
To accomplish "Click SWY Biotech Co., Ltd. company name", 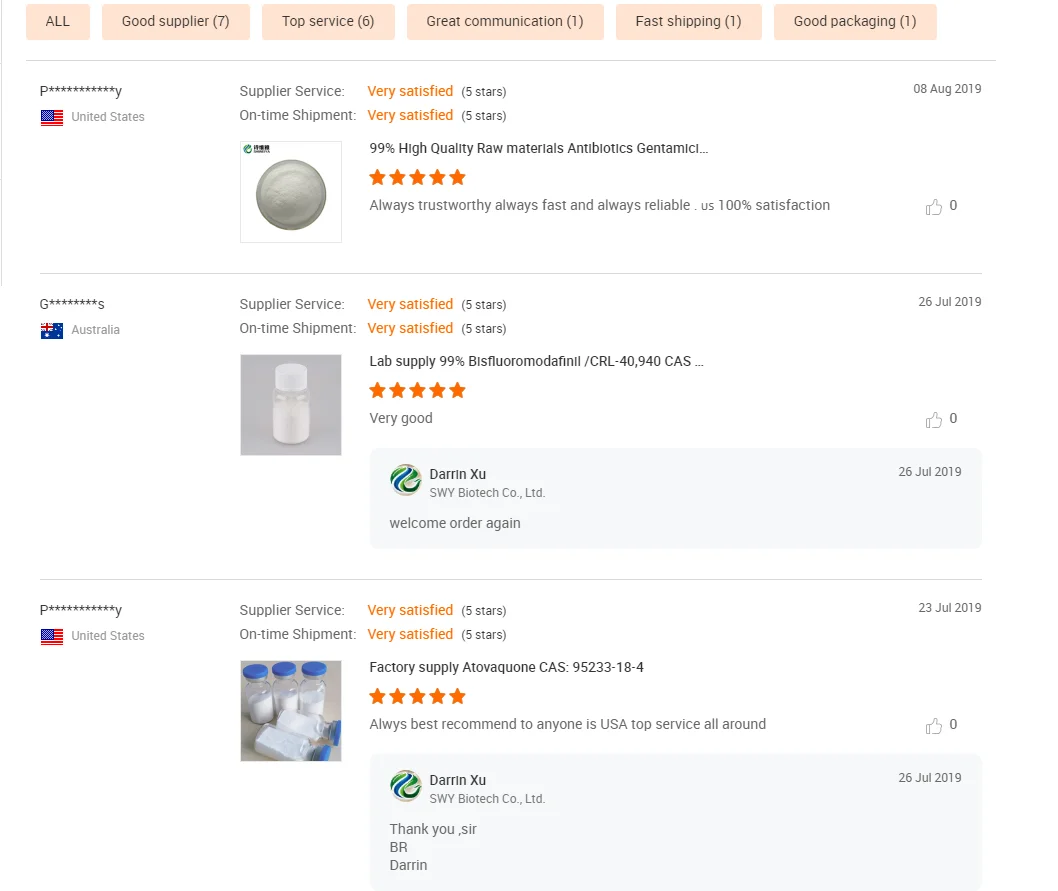I will click(488, 493).
